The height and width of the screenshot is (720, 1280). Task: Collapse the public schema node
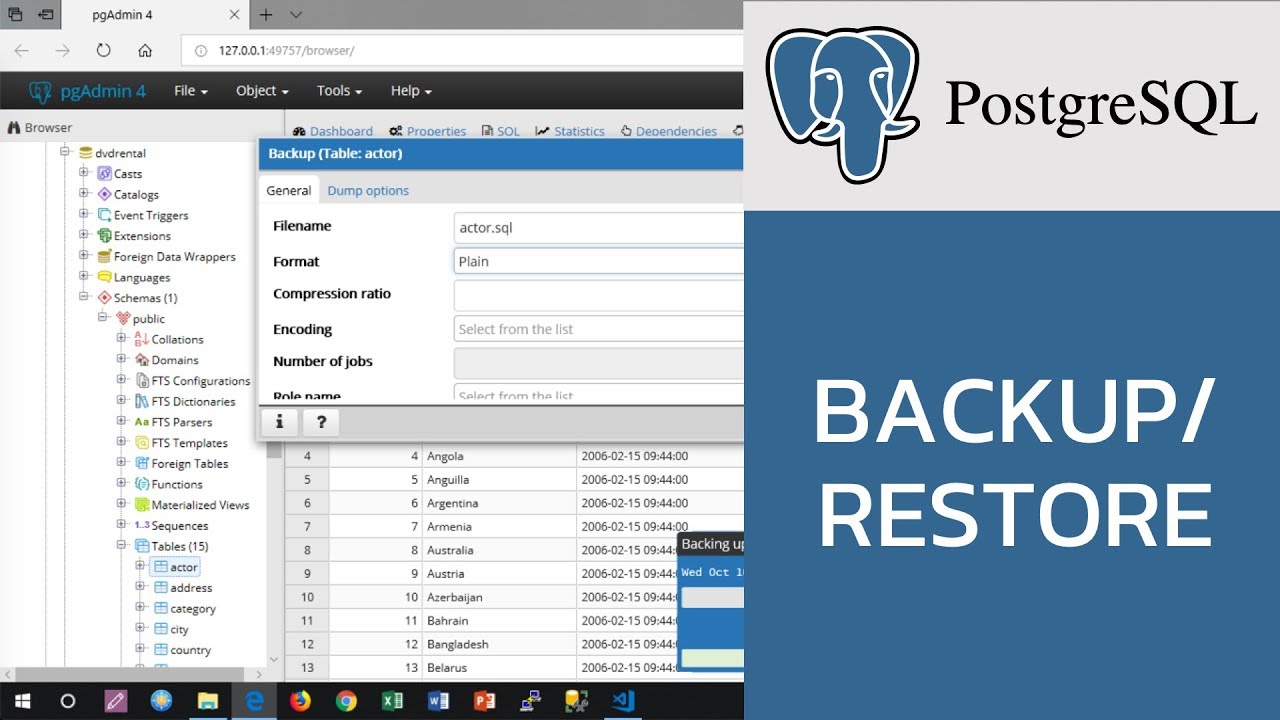pos(103,319)
